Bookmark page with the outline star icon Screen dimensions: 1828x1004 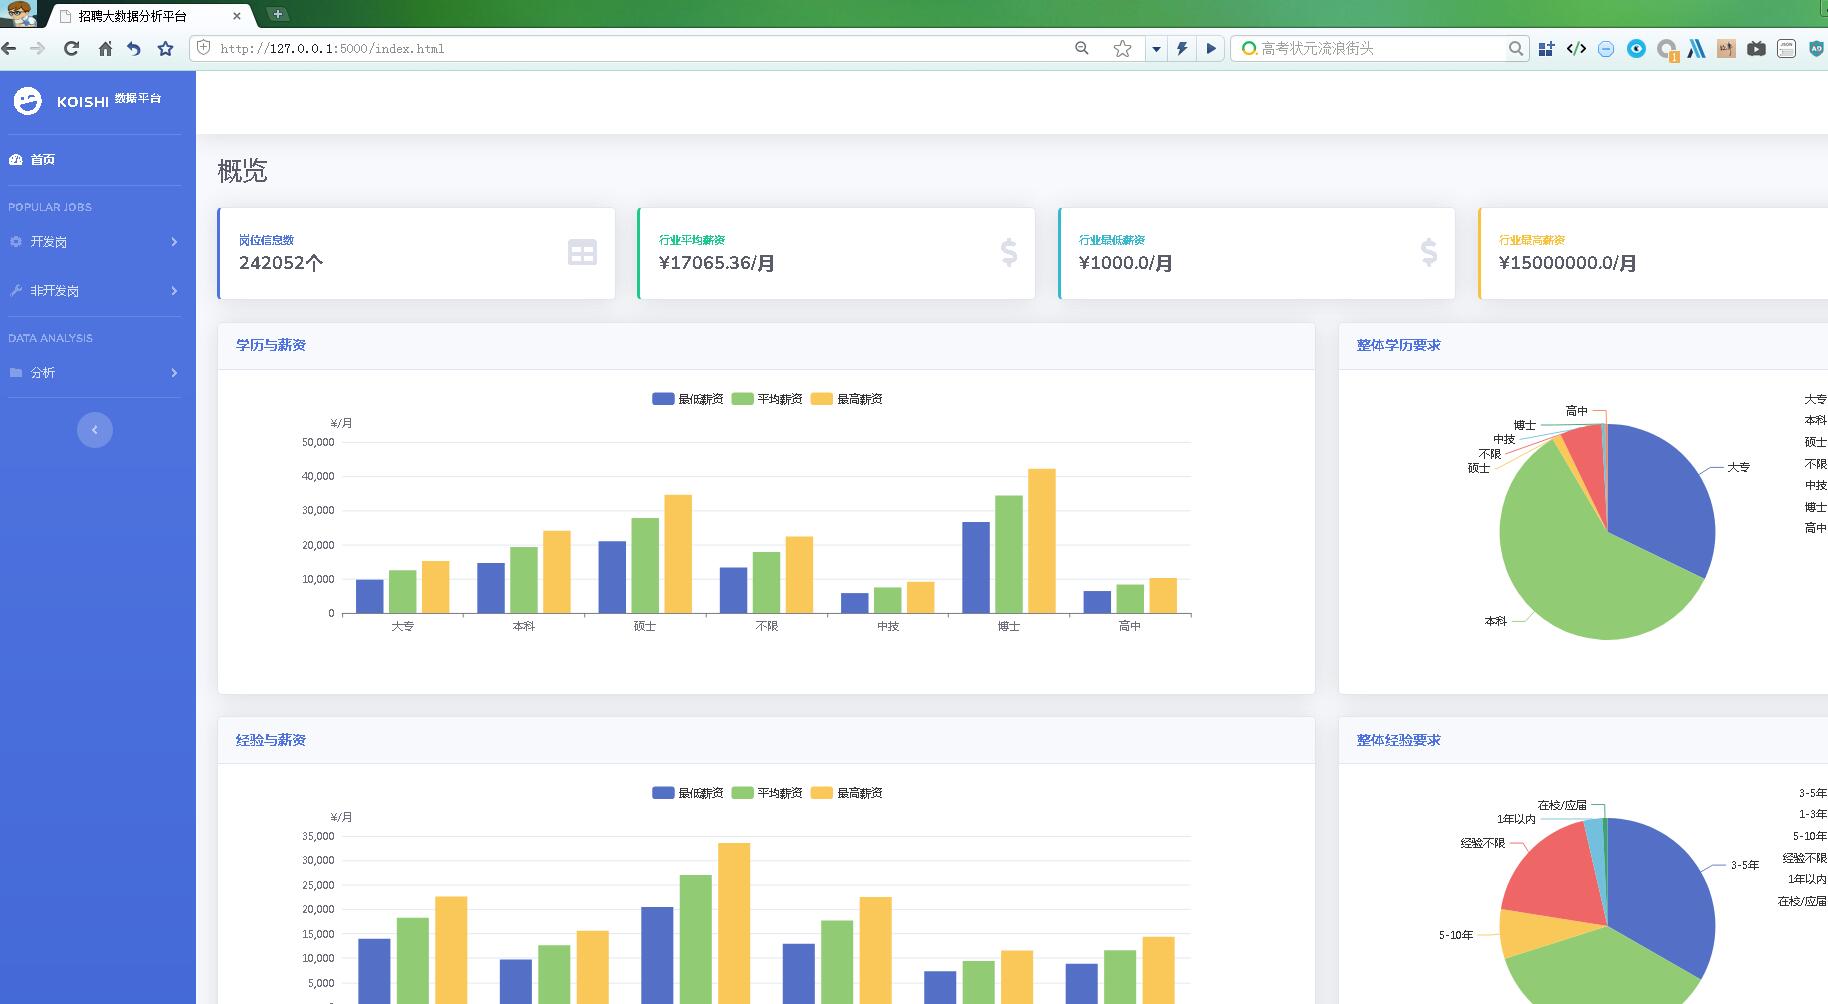click(x=1123, y=48)
